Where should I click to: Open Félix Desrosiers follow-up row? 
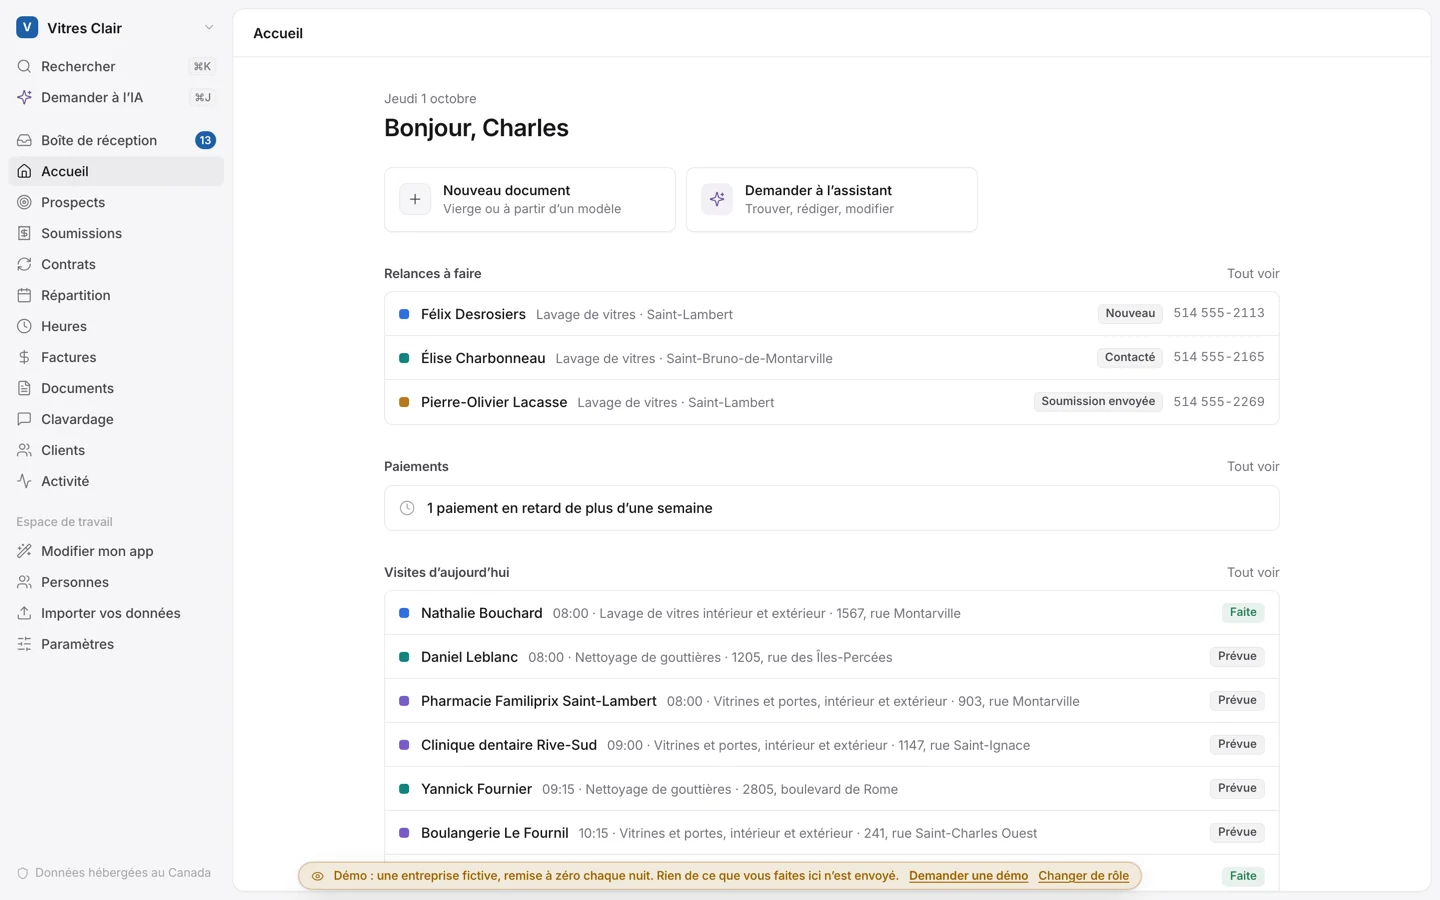832,314
